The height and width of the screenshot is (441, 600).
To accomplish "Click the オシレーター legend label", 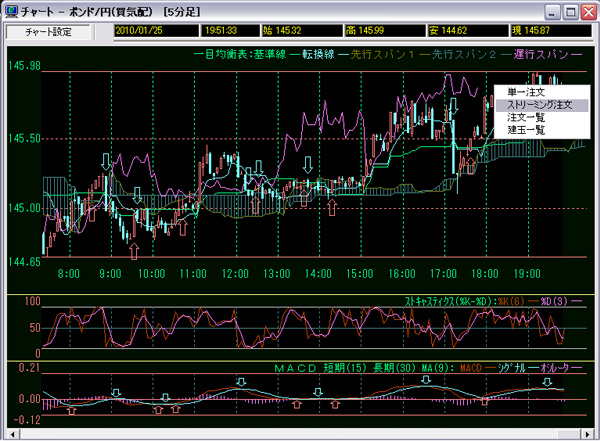I will 554,368.
